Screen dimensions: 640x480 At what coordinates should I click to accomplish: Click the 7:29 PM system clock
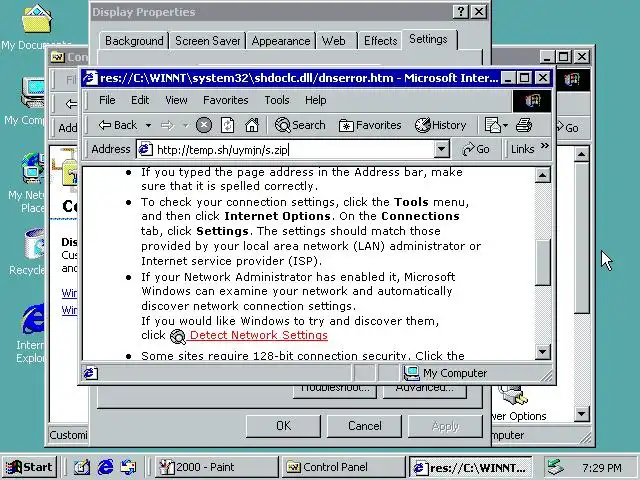[602, 467]
